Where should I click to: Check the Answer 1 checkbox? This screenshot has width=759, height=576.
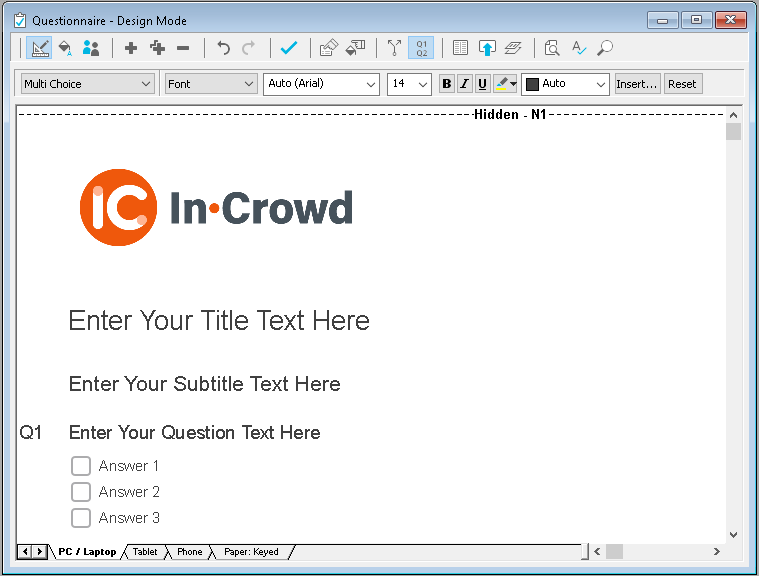81,466
